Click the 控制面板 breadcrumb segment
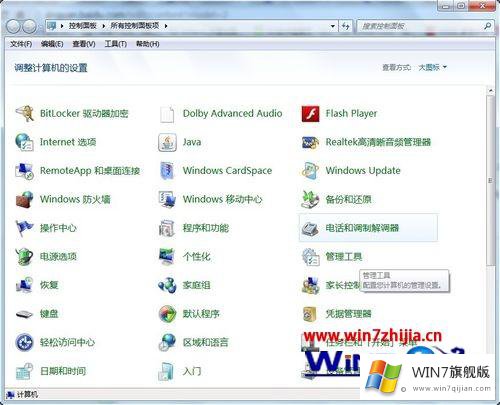 83,26
